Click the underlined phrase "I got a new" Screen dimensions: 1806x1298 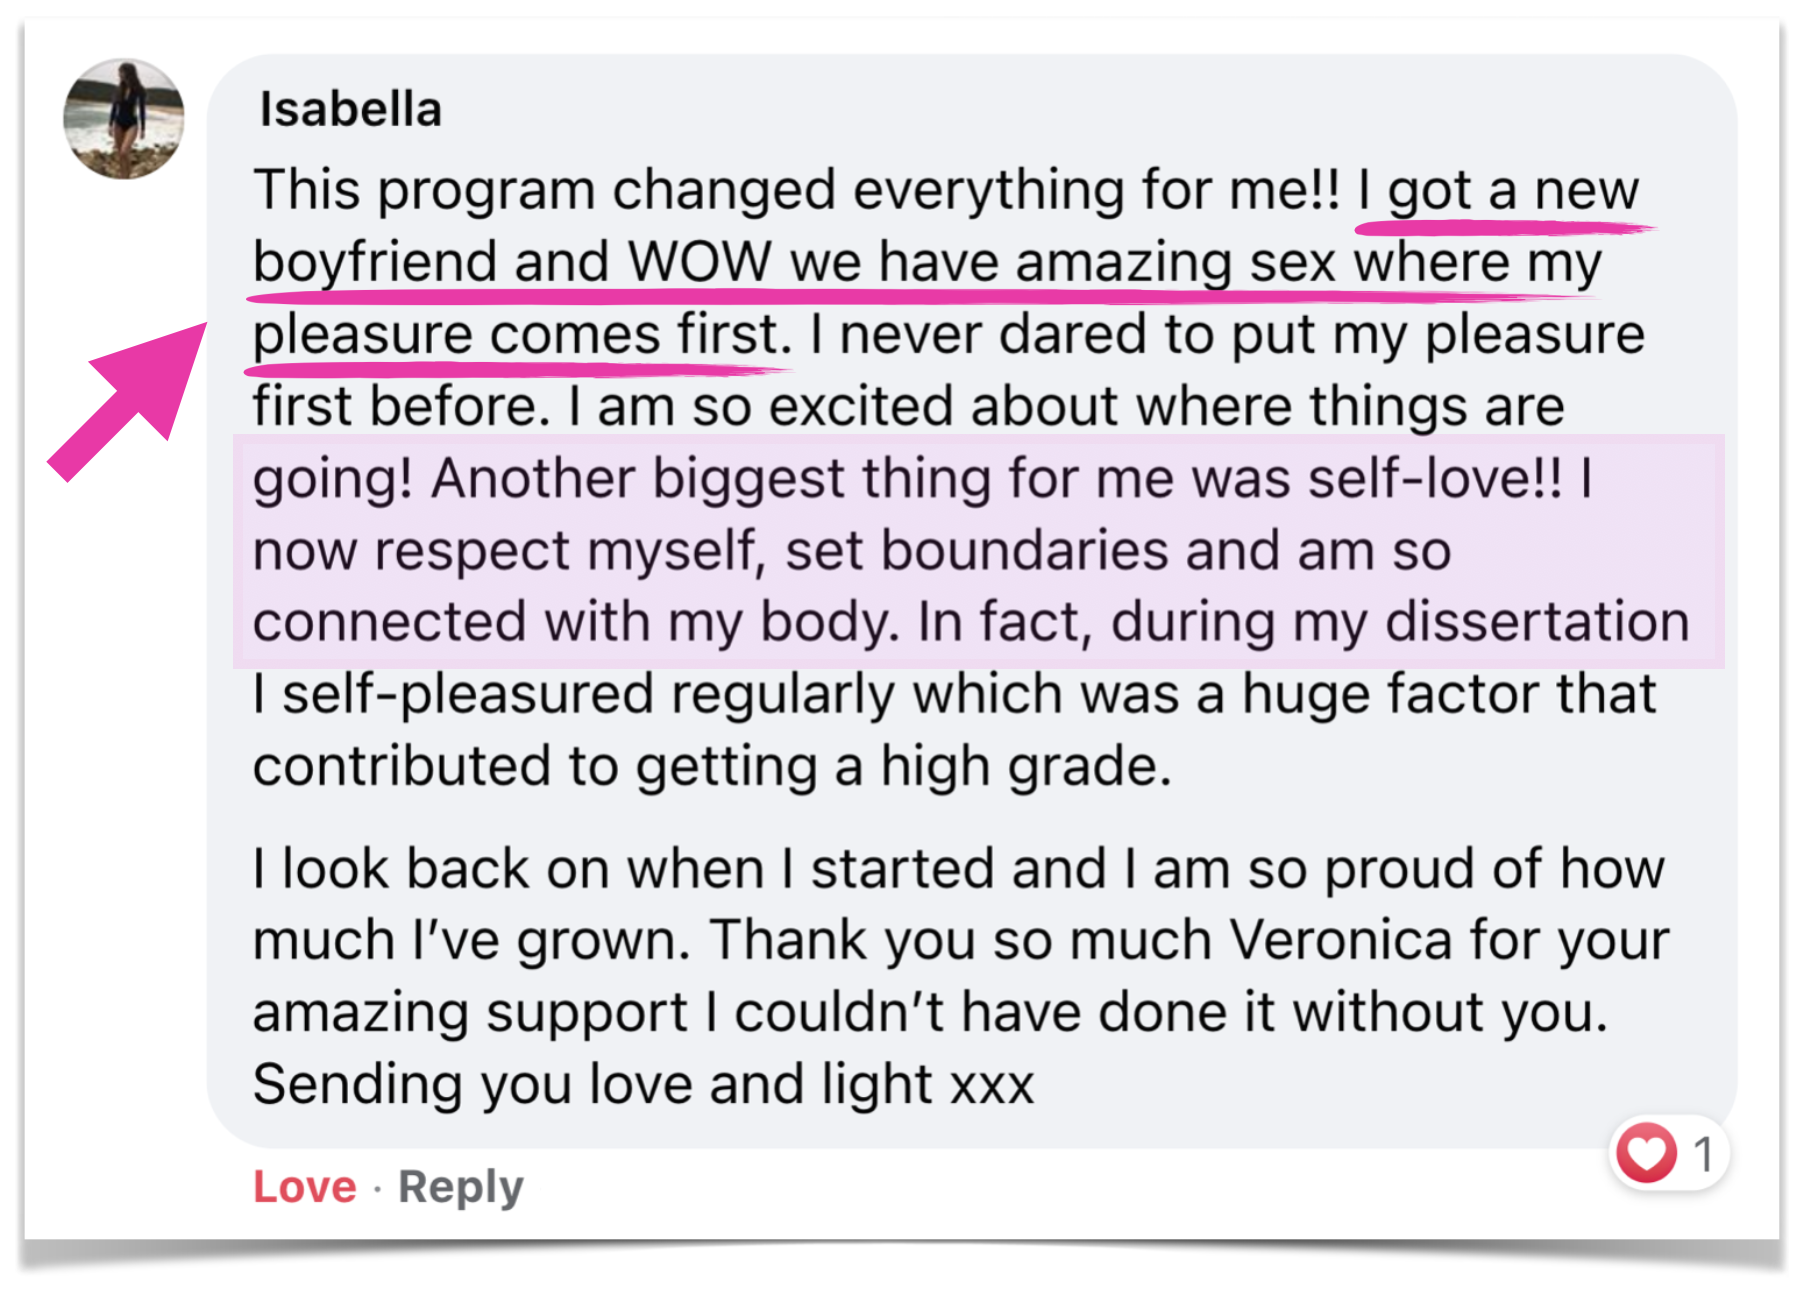pos(1500,190)
